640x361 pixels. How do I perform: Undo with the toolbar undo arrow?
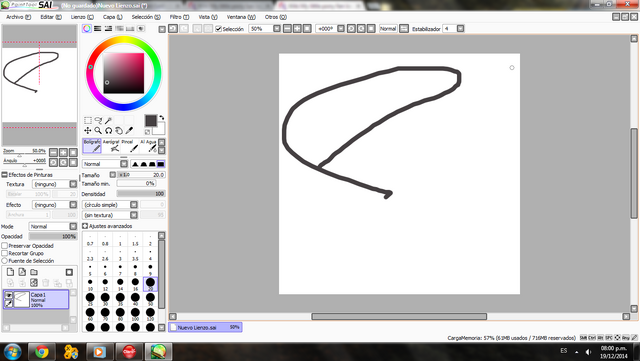(173, 29)
